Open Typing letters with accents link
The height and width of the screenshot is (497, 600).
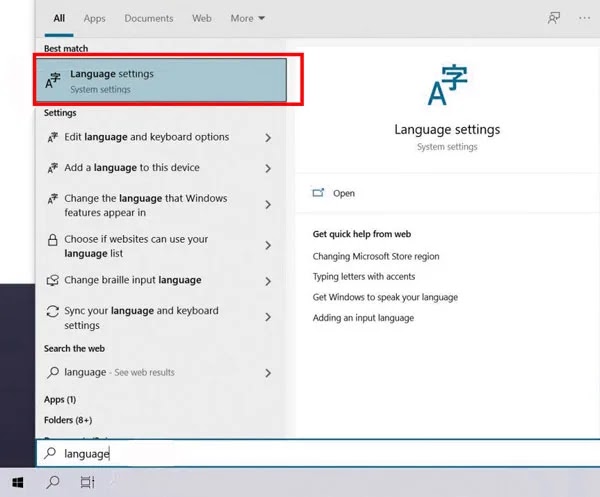point(364,277)
